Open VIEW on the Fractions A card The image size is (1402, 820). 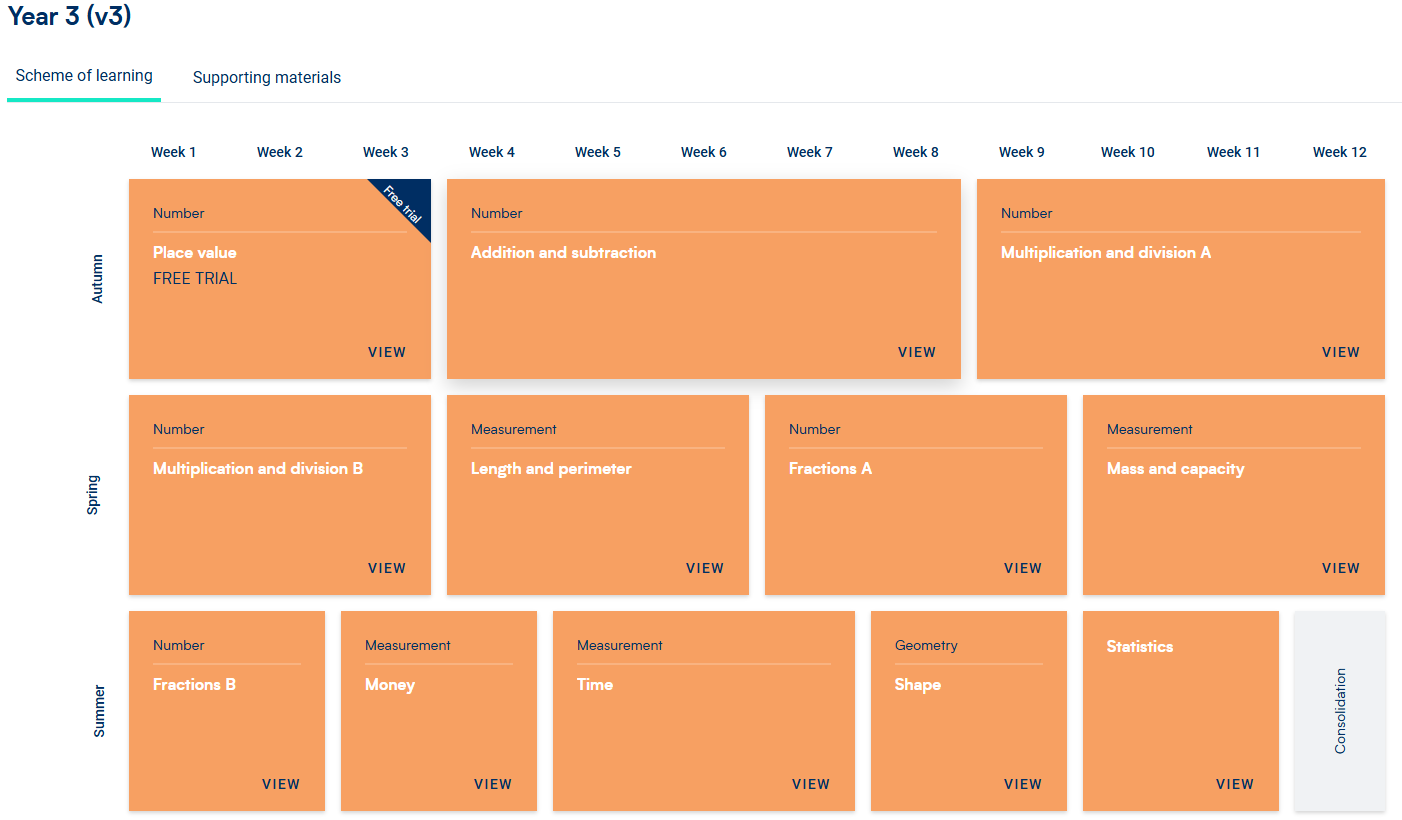(x=1022, y=568)
